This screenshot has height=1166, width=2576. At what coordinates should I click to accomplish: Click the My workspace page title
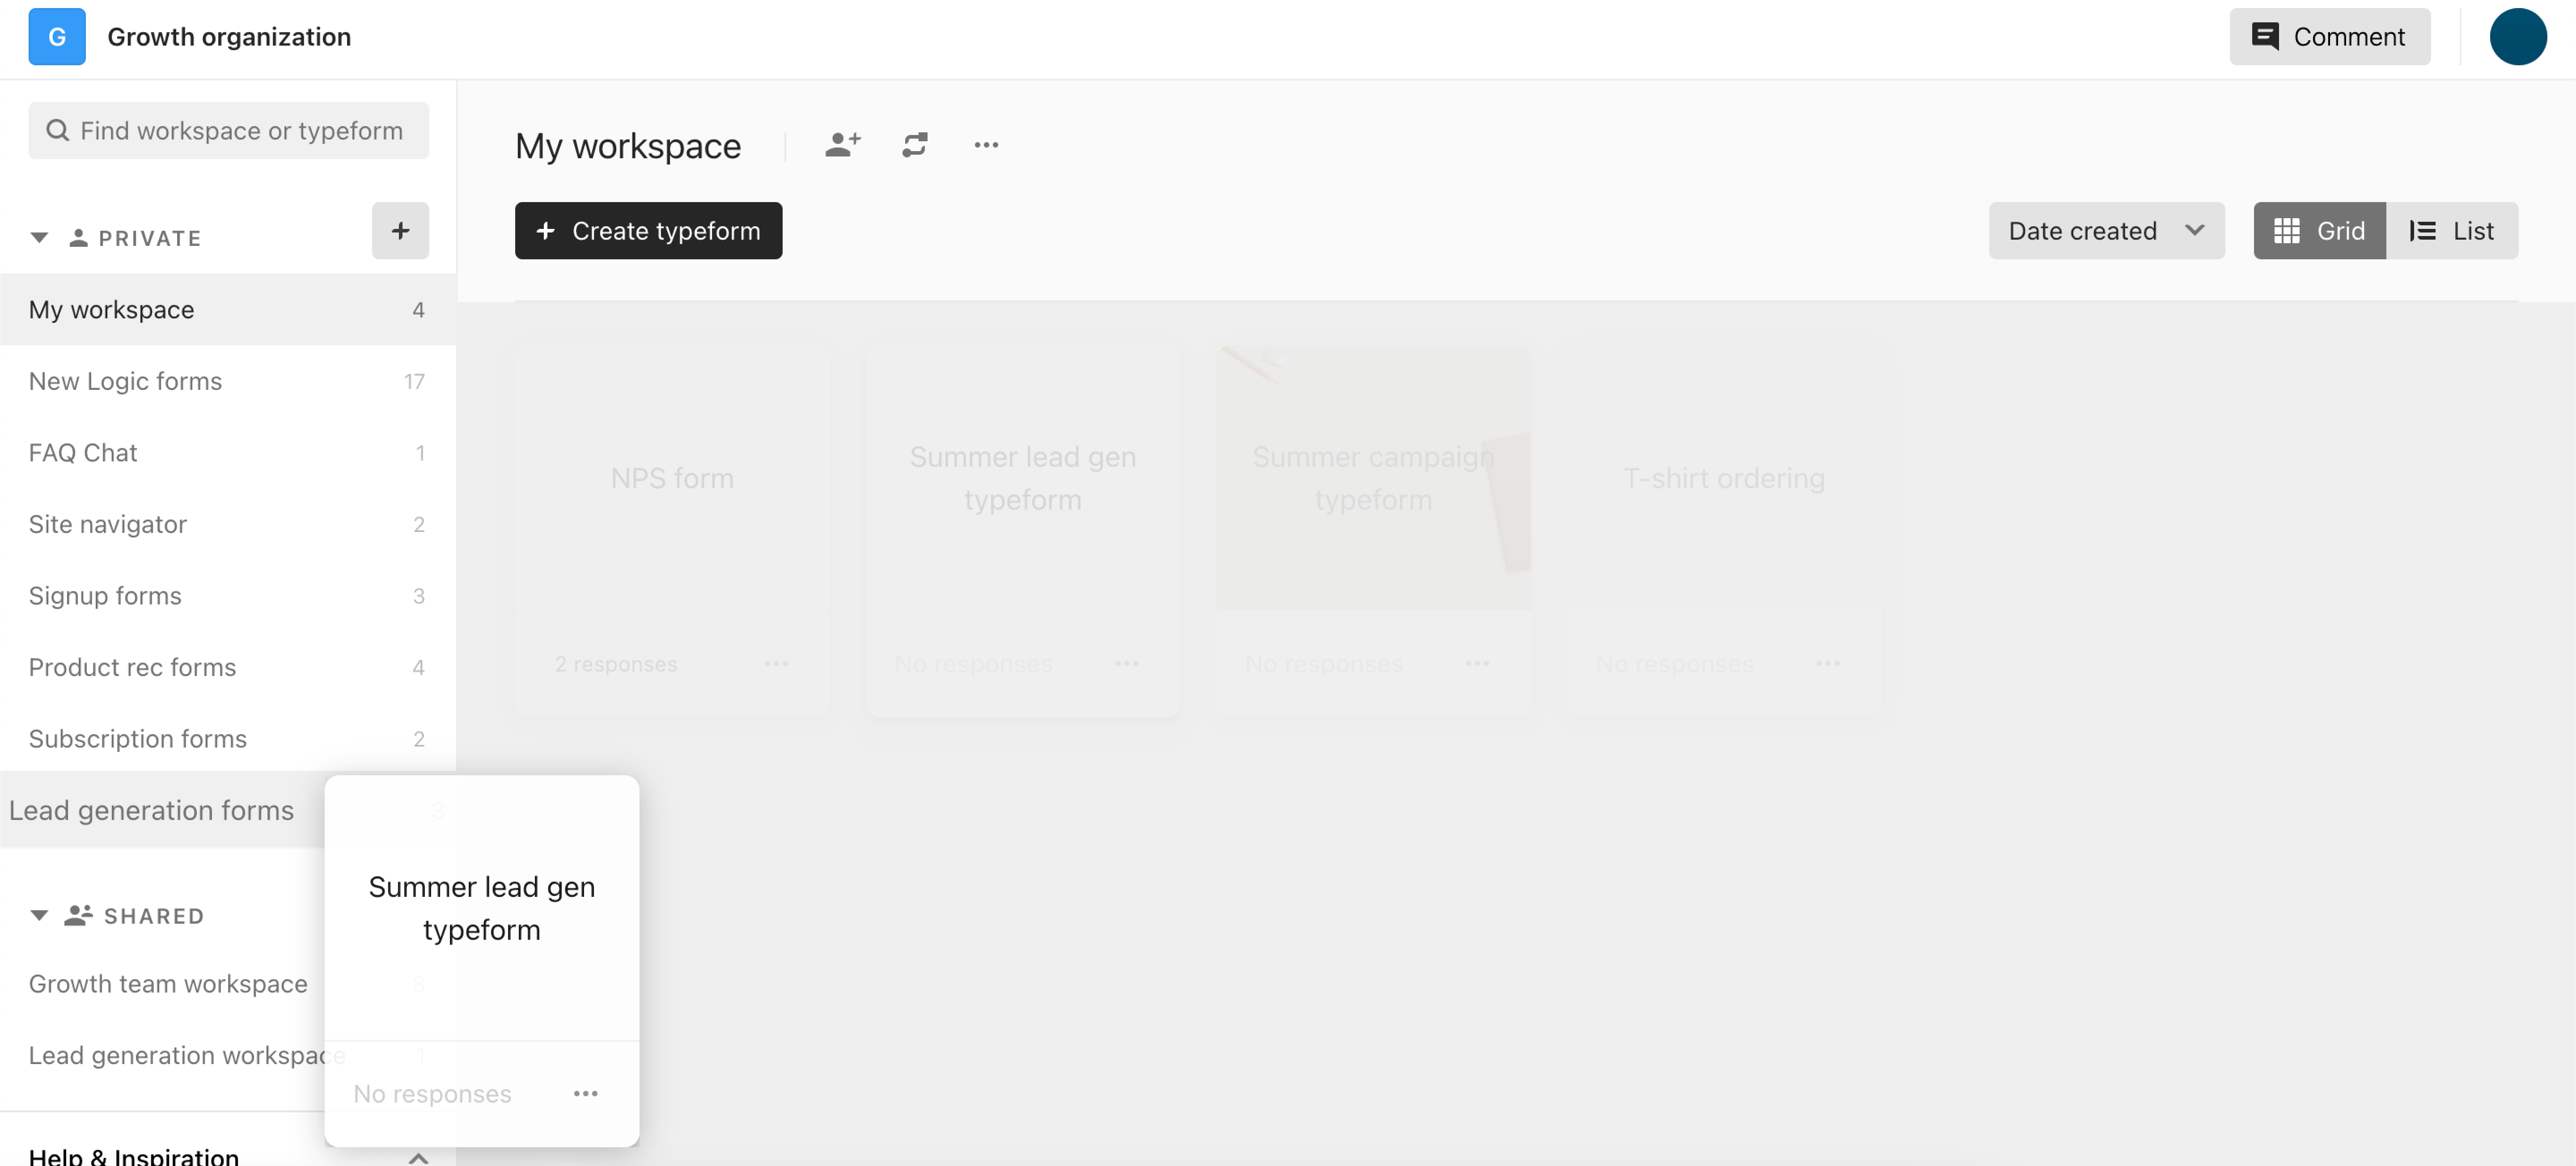click(628, 146)
